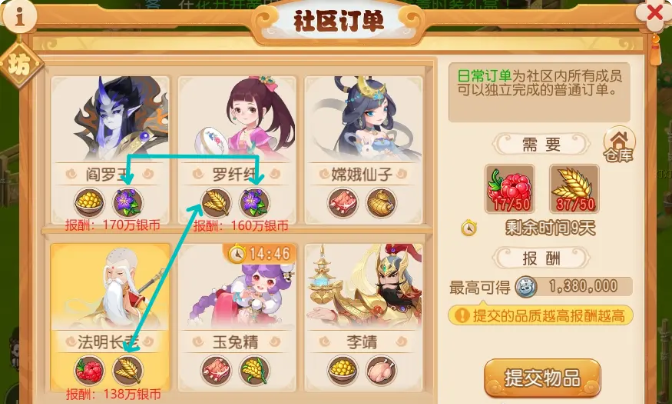Click the wheat 37/50 requirement icon
Screen dimensions: 672x404
(x=574, y=189)
